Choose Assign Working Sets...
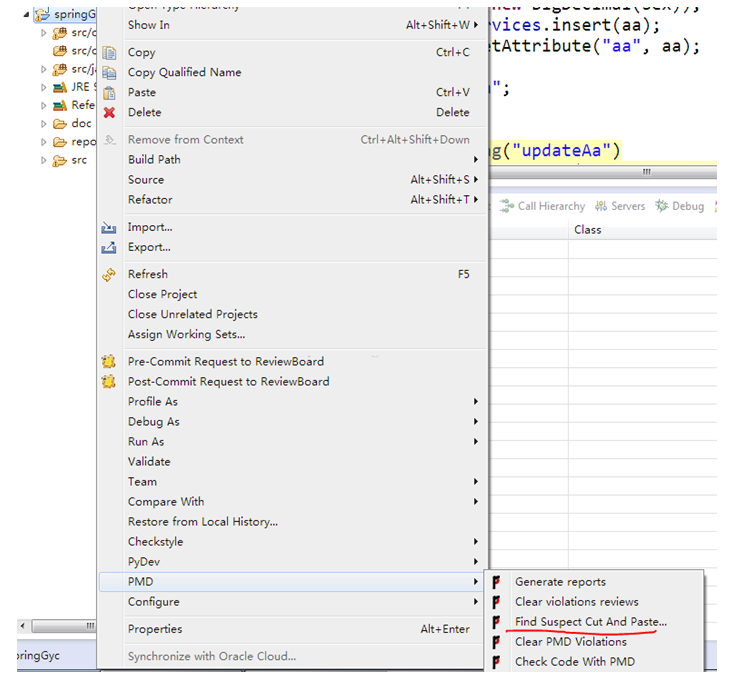The image size is (734, 675). point(292,335)
